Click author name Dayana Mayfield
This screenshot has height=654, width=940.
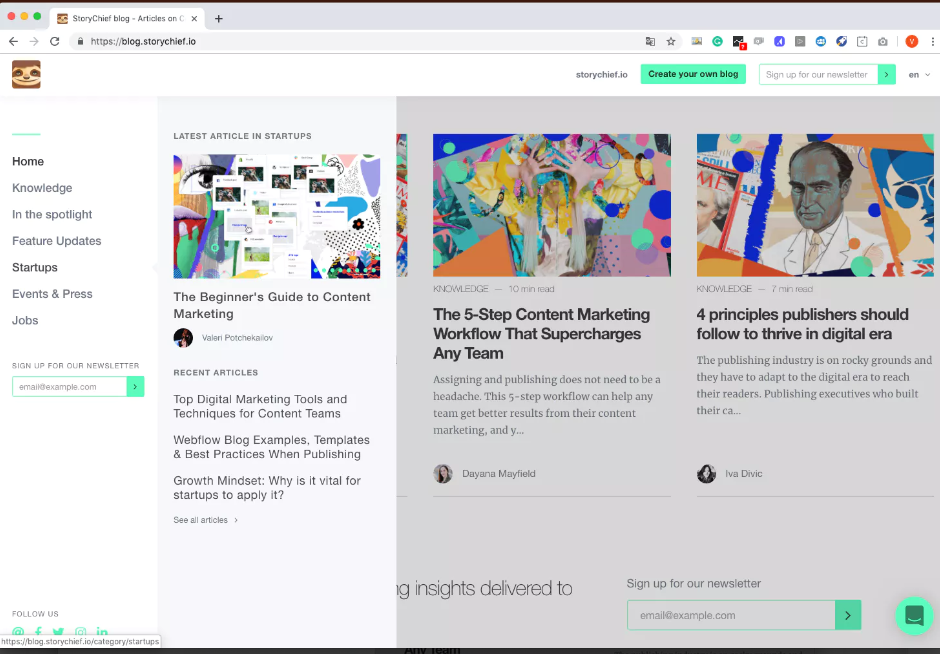pos(499,474)
